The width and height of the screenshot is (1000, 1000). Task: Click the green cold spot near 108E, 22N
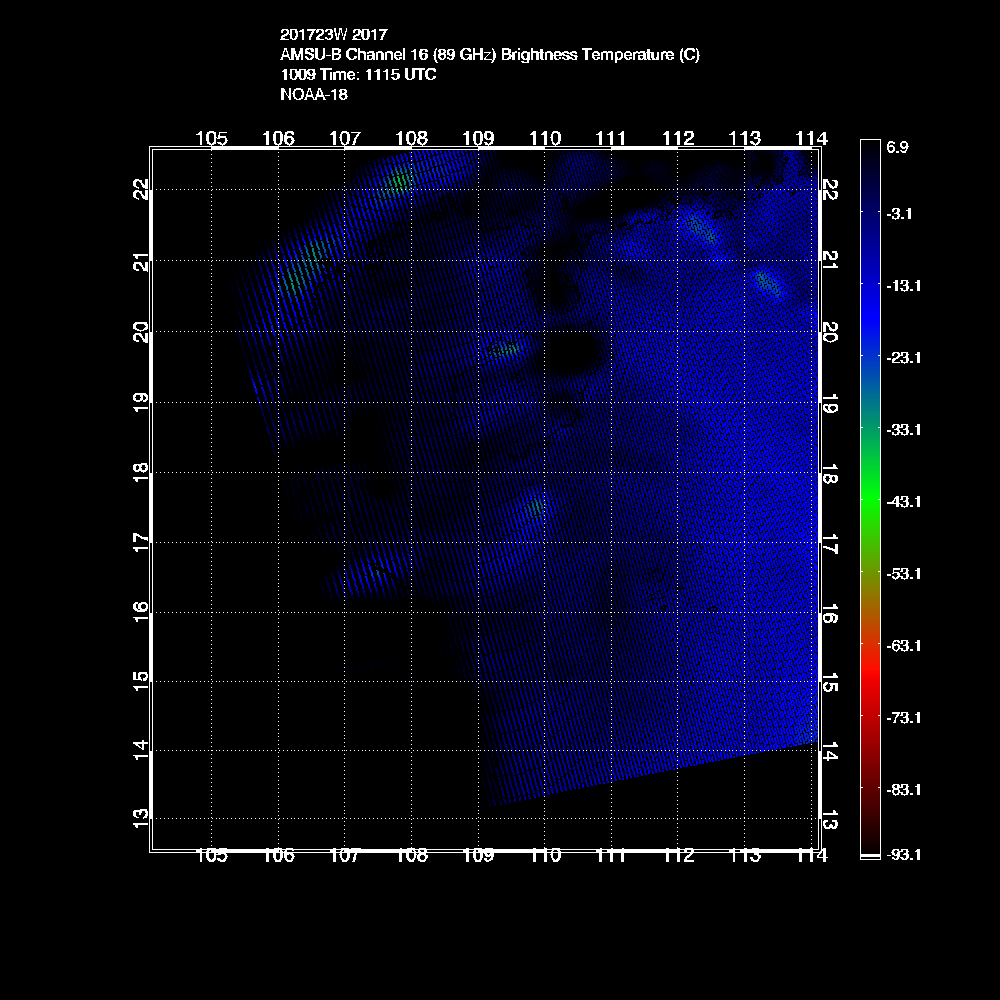tap(400, 181)
